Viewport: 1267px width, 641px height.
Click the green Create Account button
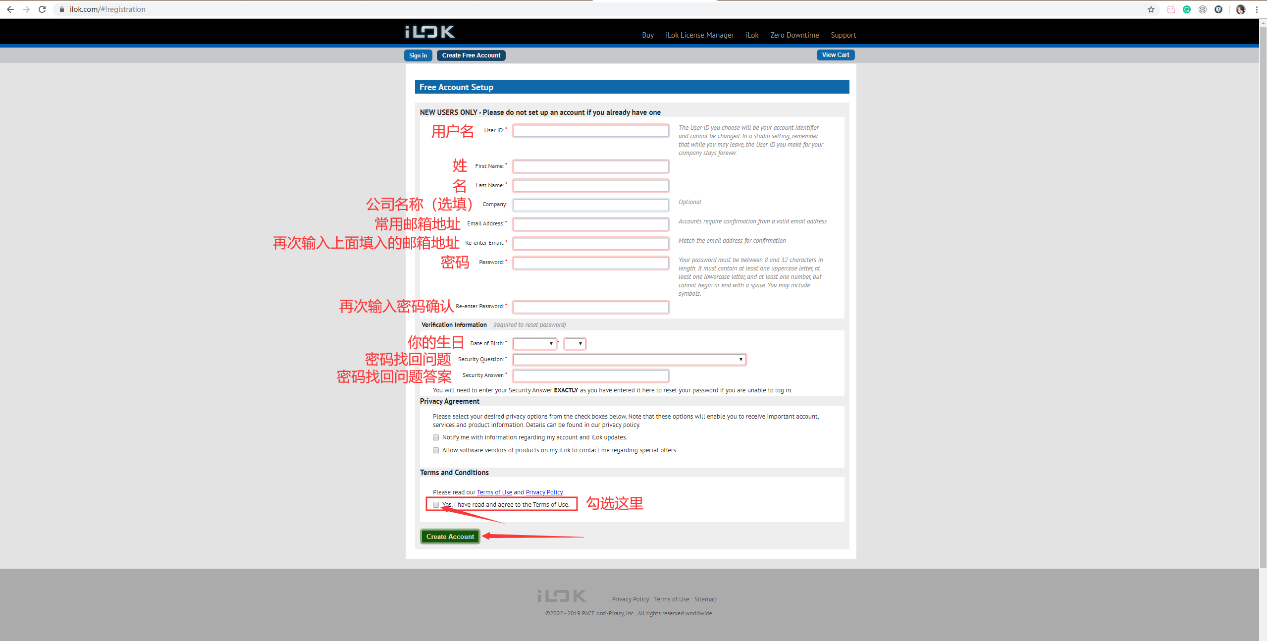tap(450, 537)
